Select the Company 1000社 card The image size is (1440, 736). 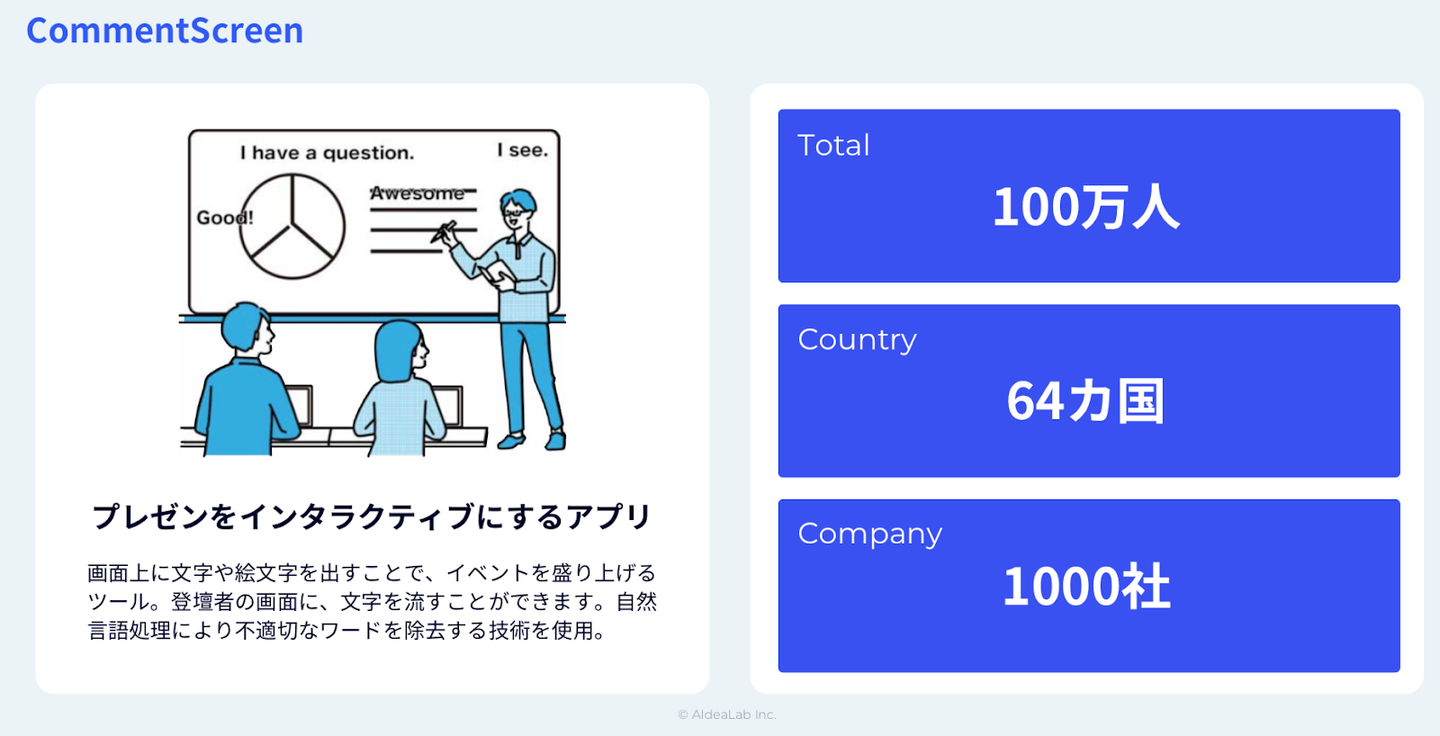pyautogui.click(x=1088, y=586)
